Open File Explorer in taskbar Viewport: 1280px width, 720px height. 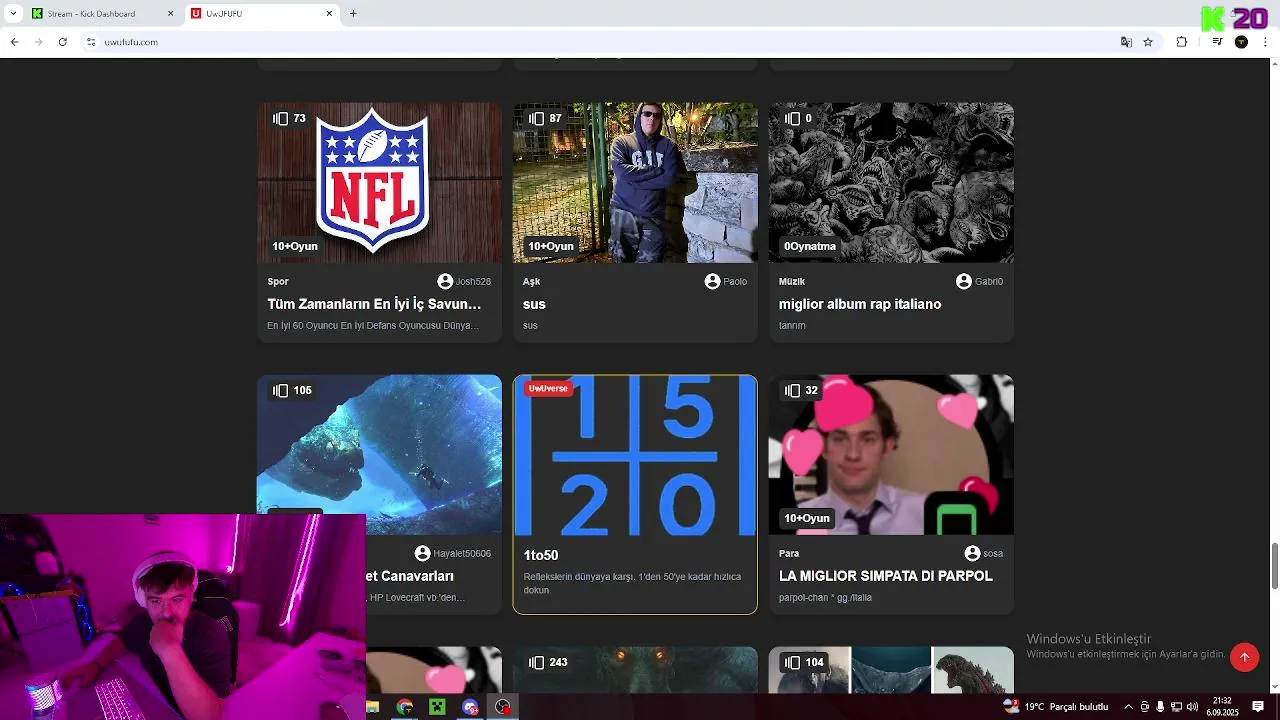pos(373,707)
